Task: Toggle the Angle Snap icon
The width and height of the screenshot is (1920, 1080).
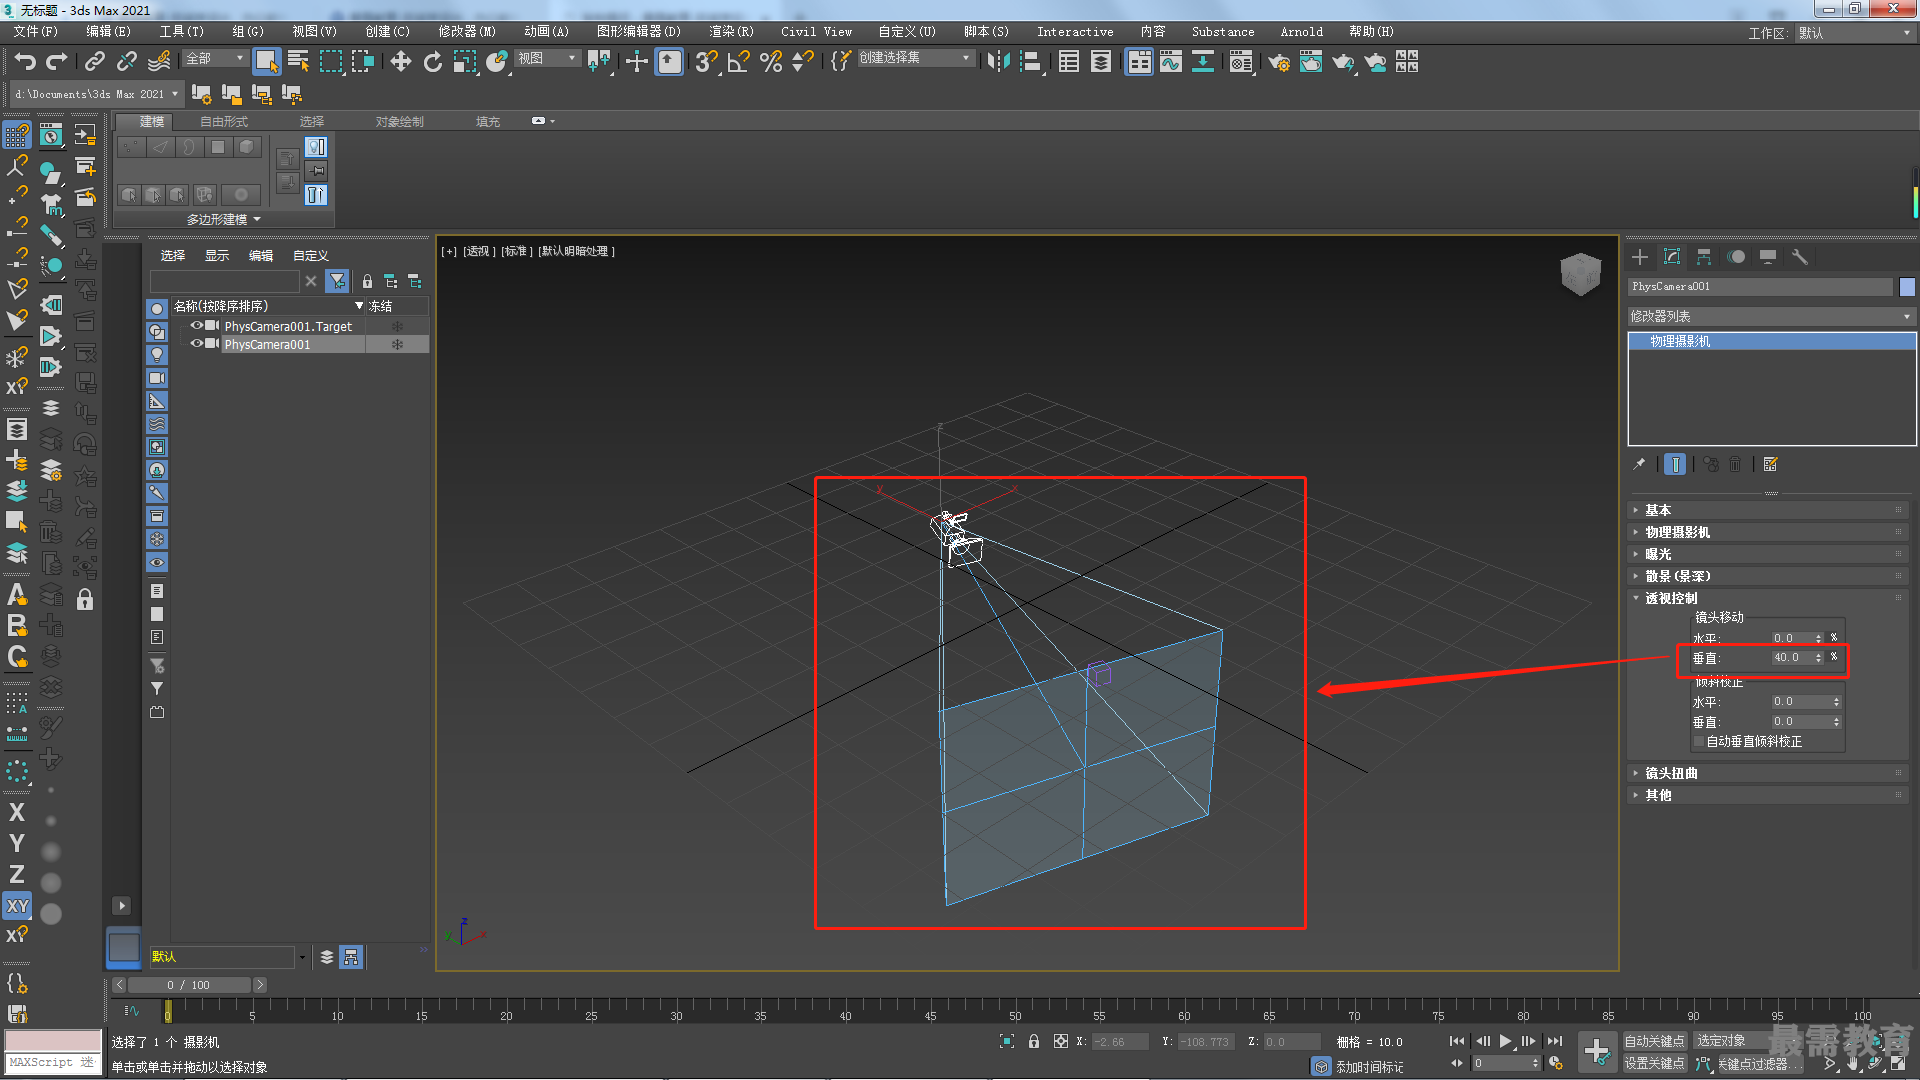Action: (x=739, y=62)
